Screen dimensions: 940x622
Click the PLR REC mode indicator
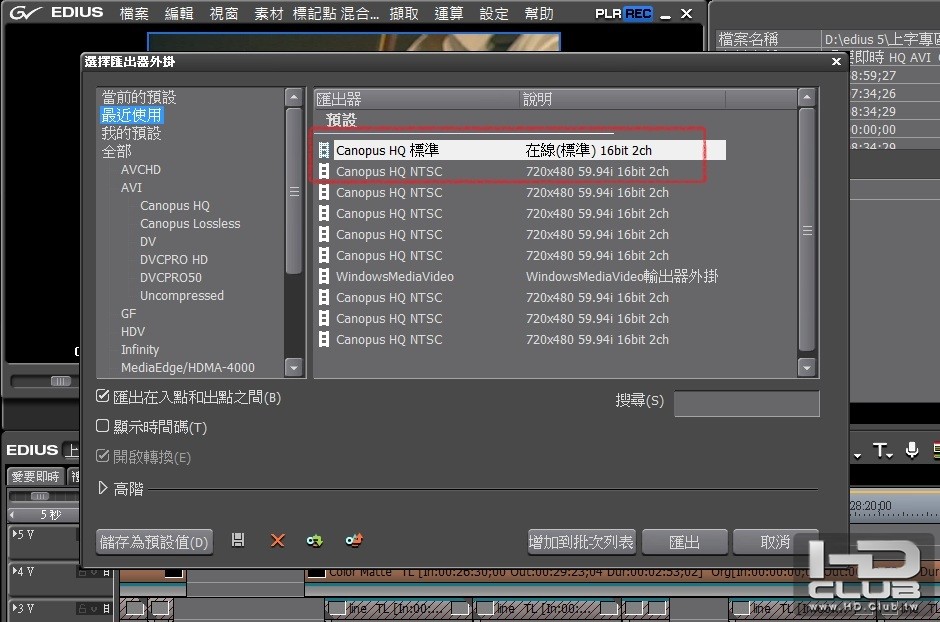tap(623, 13)
